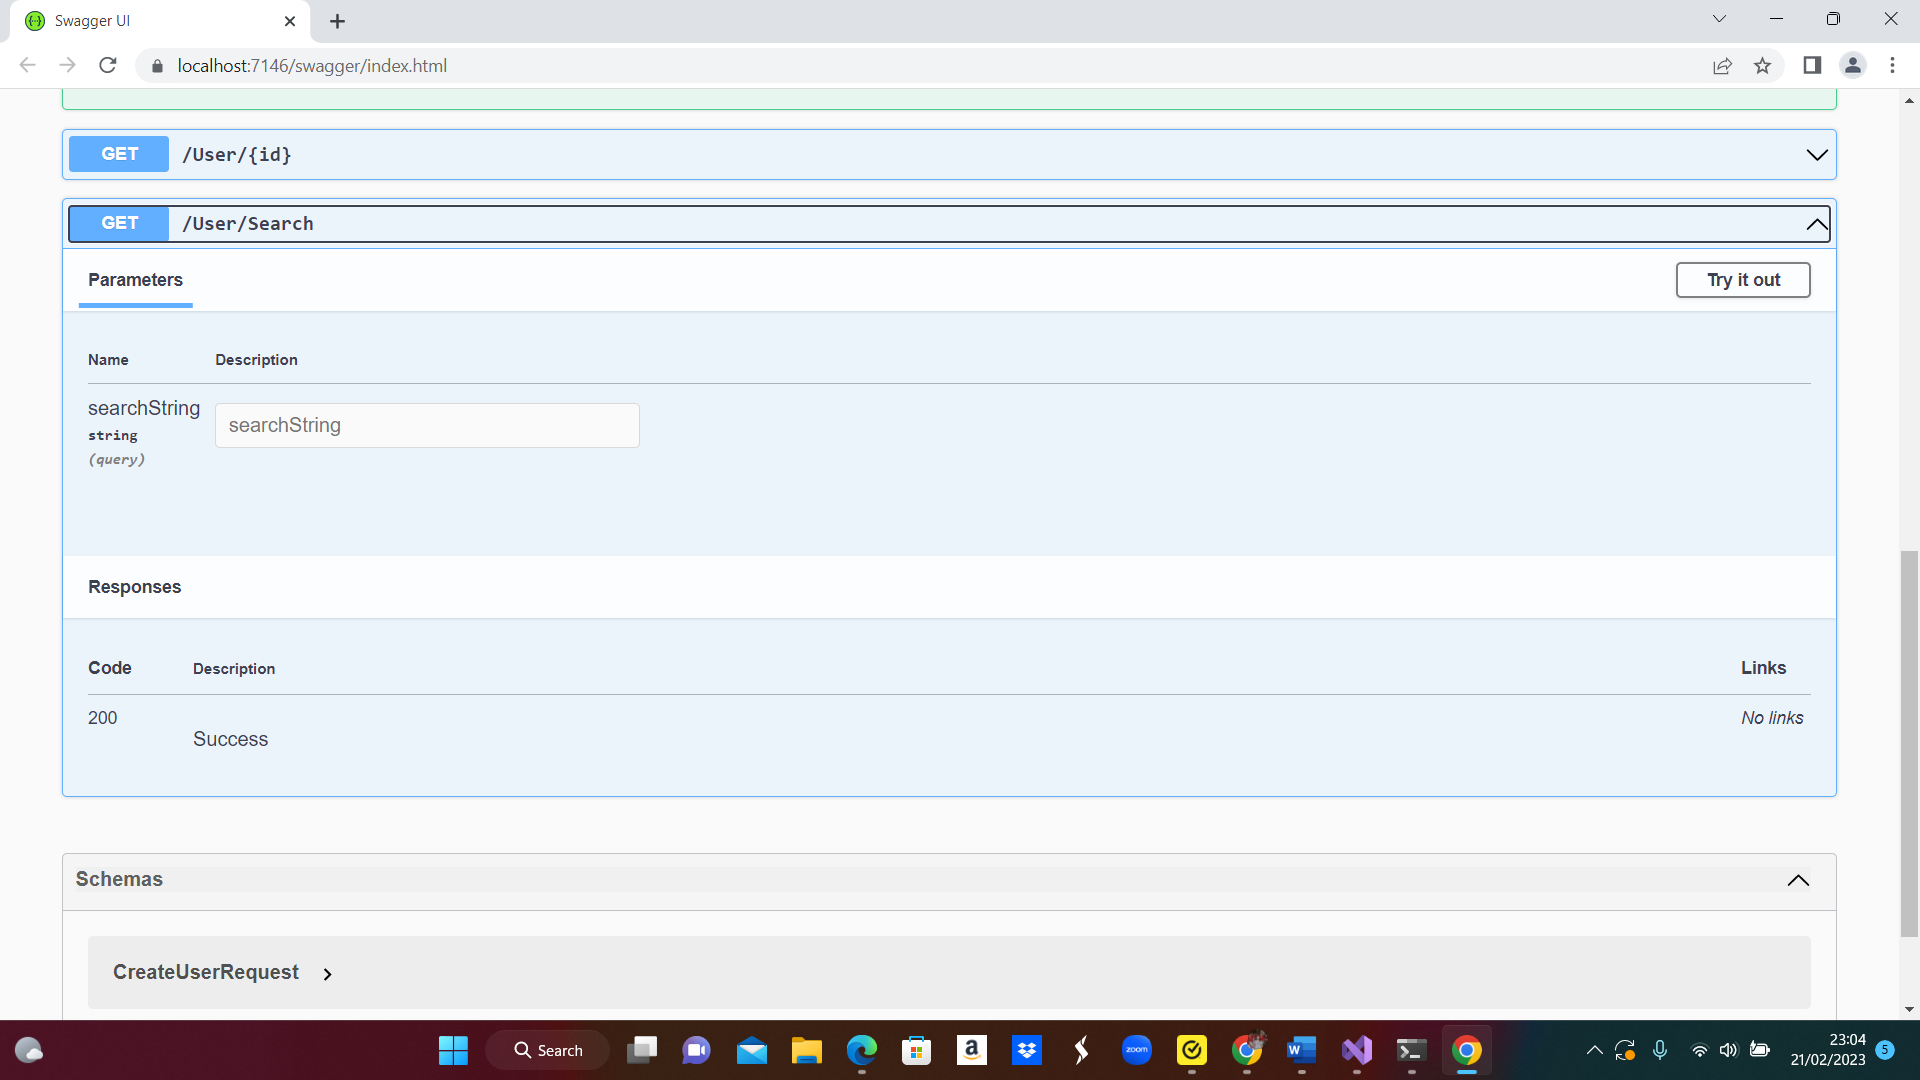Open Windows Start menu

(x=453, y=1050)
